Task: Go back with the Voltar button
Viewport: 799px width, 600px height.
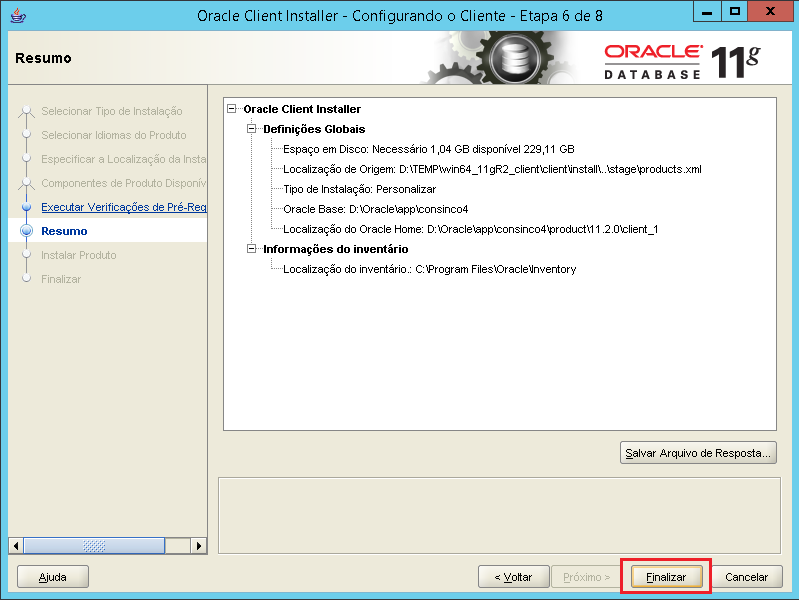Action: point(513,577)
